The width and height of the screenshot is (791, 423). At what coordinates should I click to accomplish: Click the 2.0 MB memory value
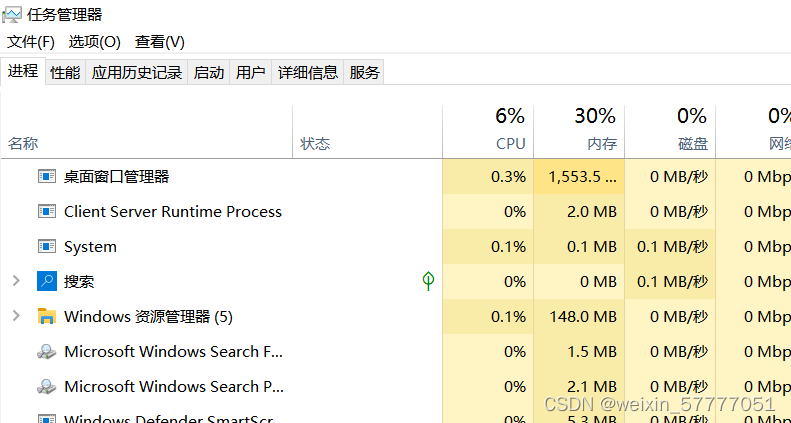click(592, 211)
